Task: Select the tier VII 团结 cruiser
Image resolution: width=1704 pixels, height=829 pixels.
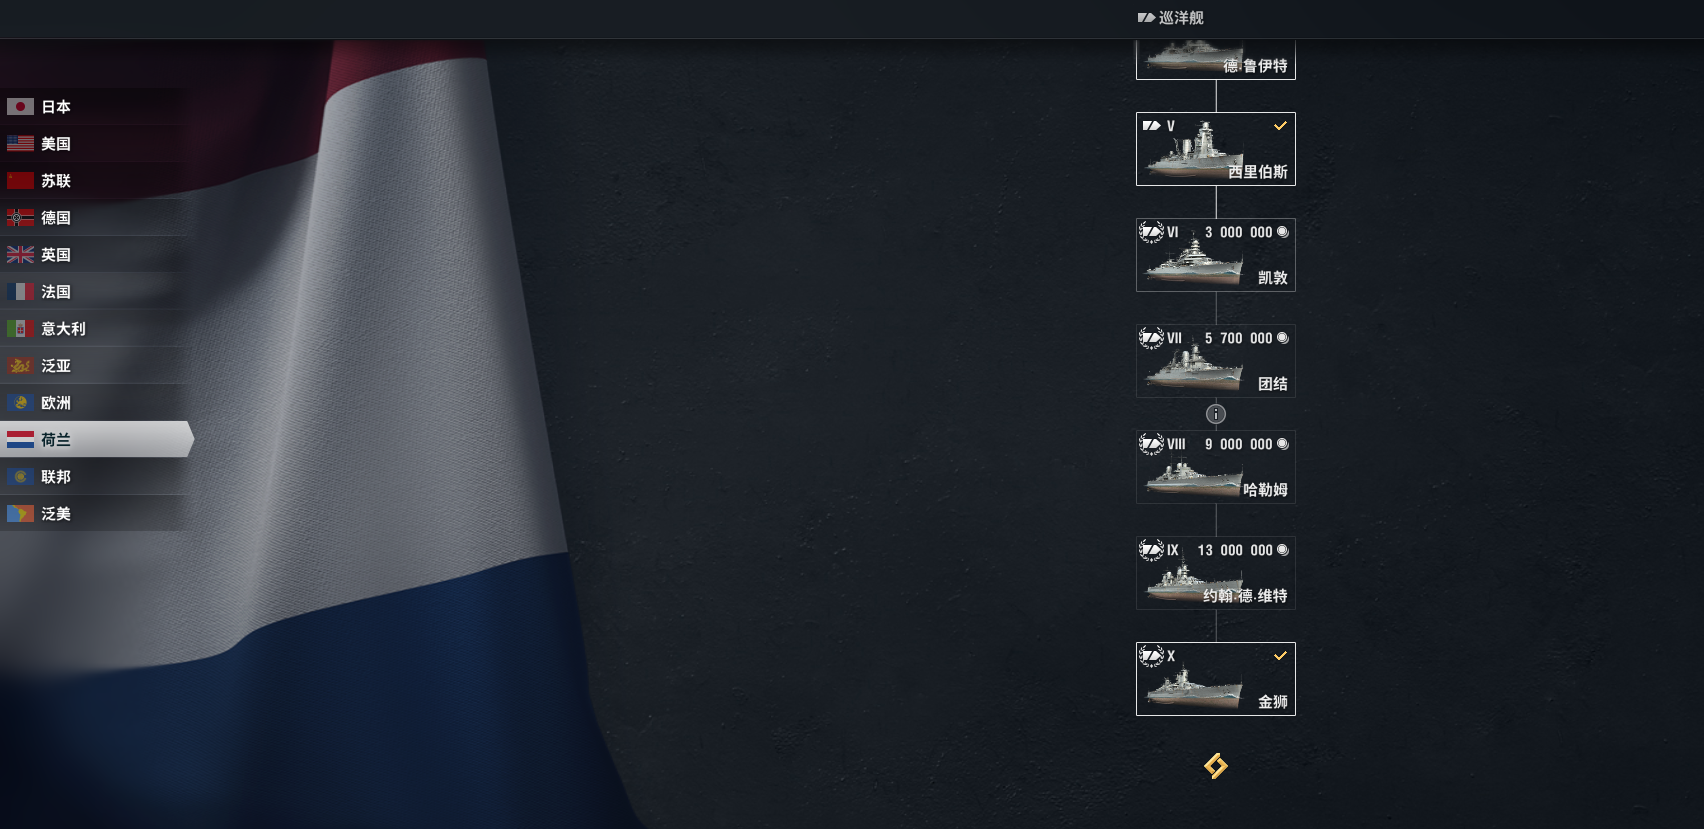Action: pyautogui.click(x=1216, y=361)
